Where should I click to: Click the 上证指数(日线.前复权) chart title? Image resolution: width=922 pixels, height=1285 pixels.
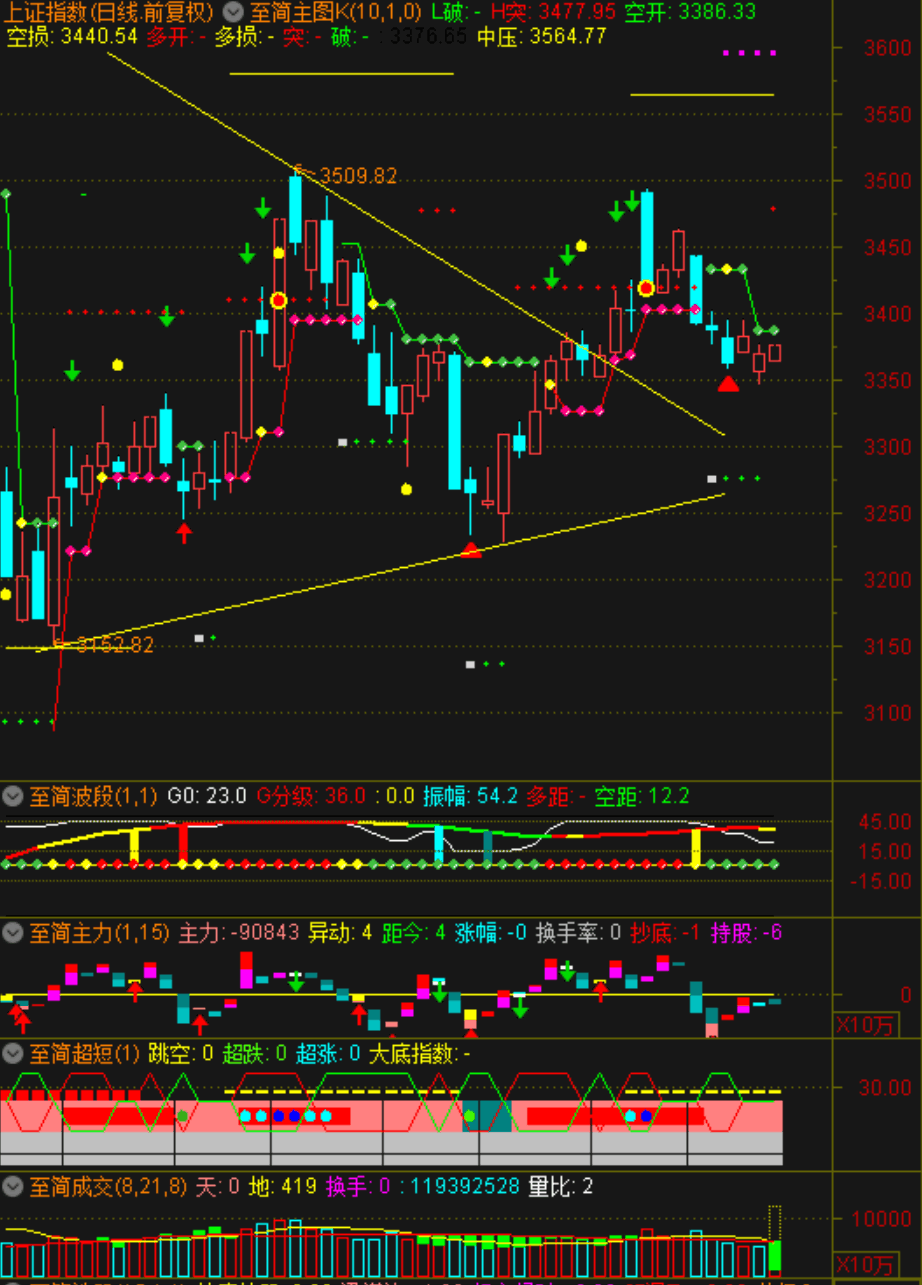click(x=110, y=12)
